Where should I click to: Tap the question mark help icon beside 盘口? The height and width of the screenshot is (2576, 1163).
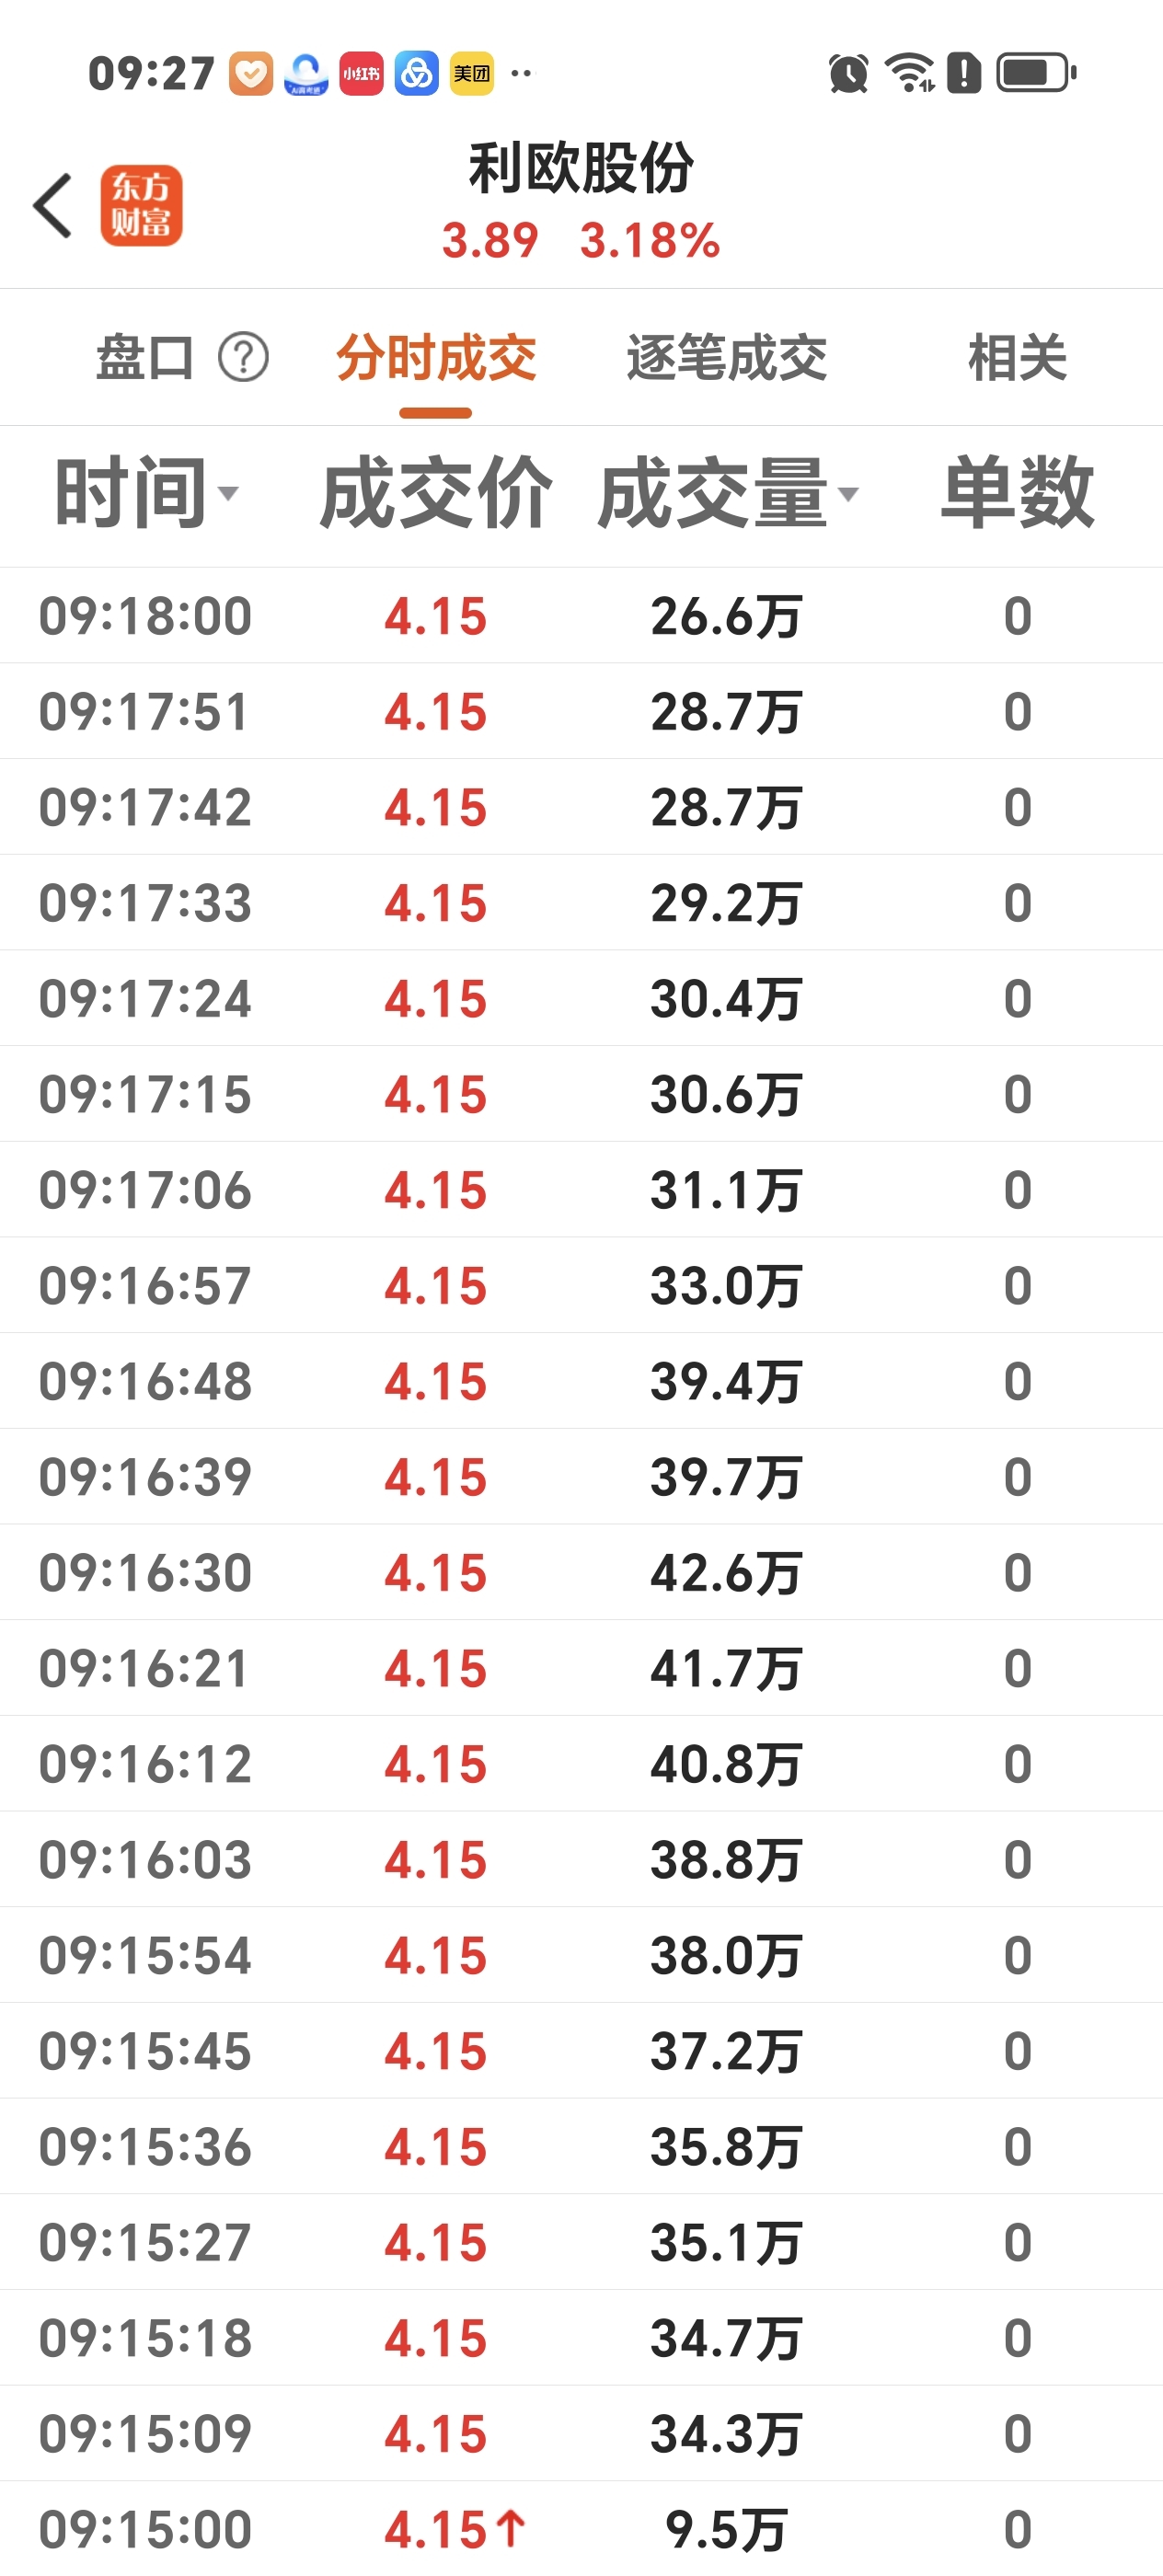[x=243, y=358]
